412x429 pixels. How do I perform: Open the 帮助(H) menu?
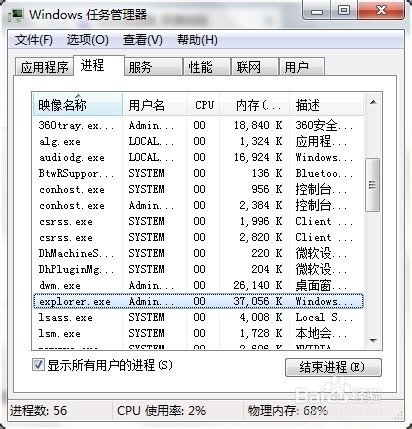(197, 40)
